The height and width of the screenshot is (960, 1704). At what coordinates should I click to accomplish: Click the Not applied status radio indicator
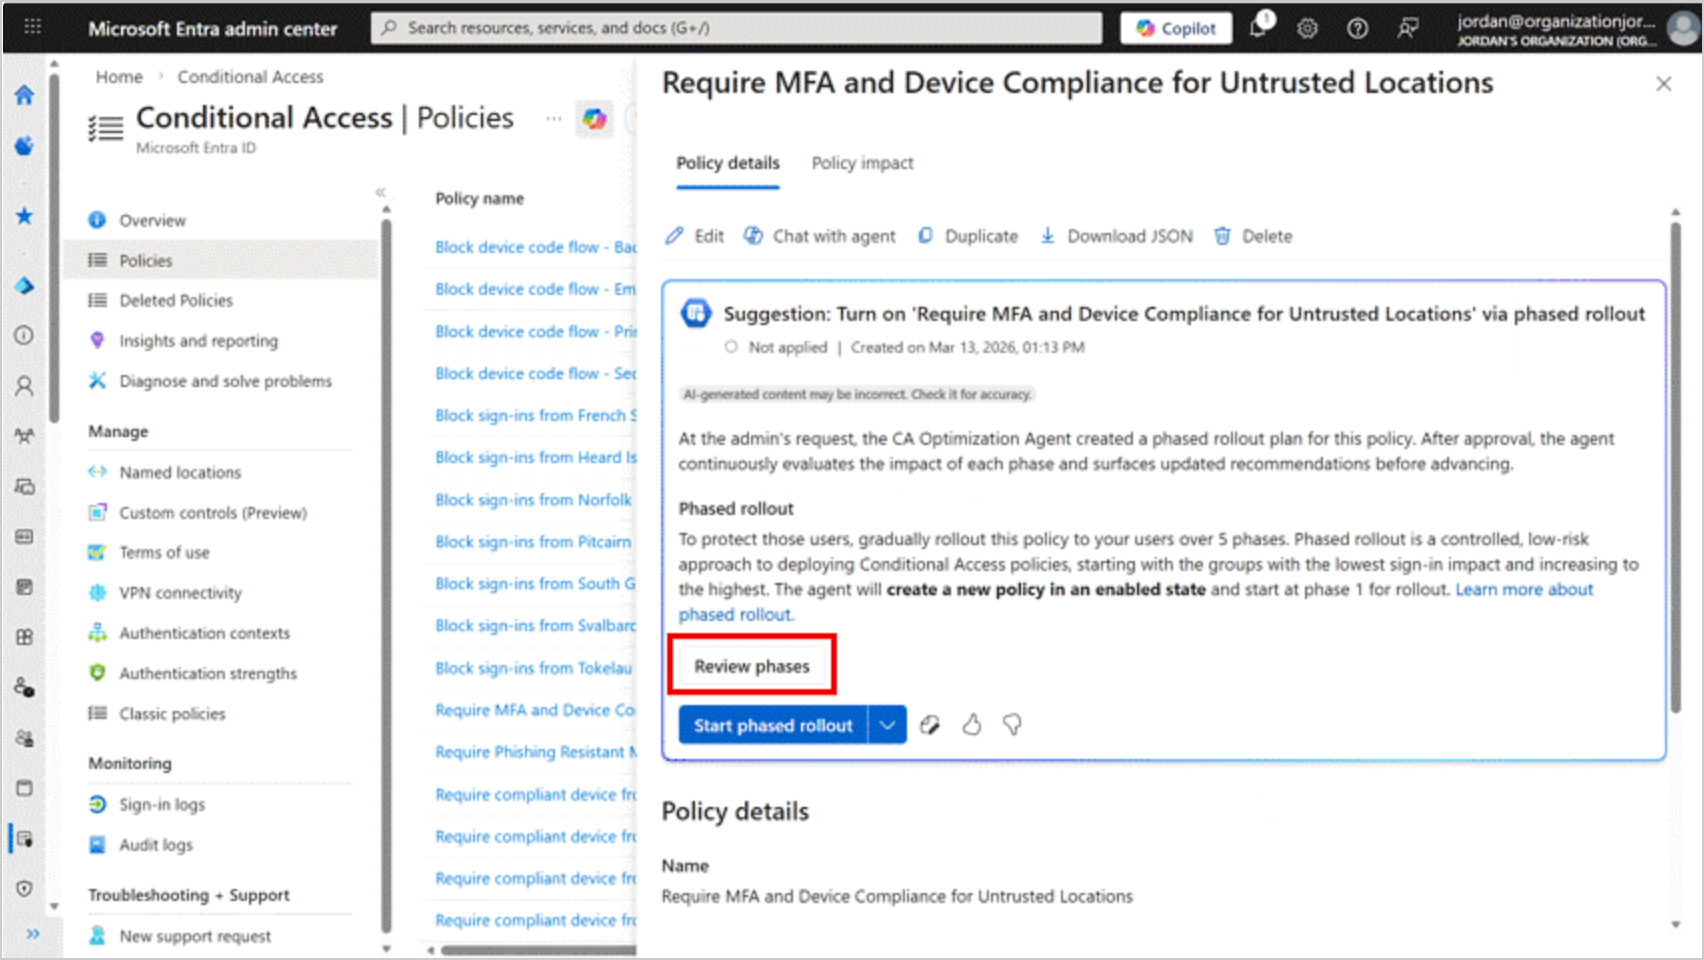click(x=733, y=348)
